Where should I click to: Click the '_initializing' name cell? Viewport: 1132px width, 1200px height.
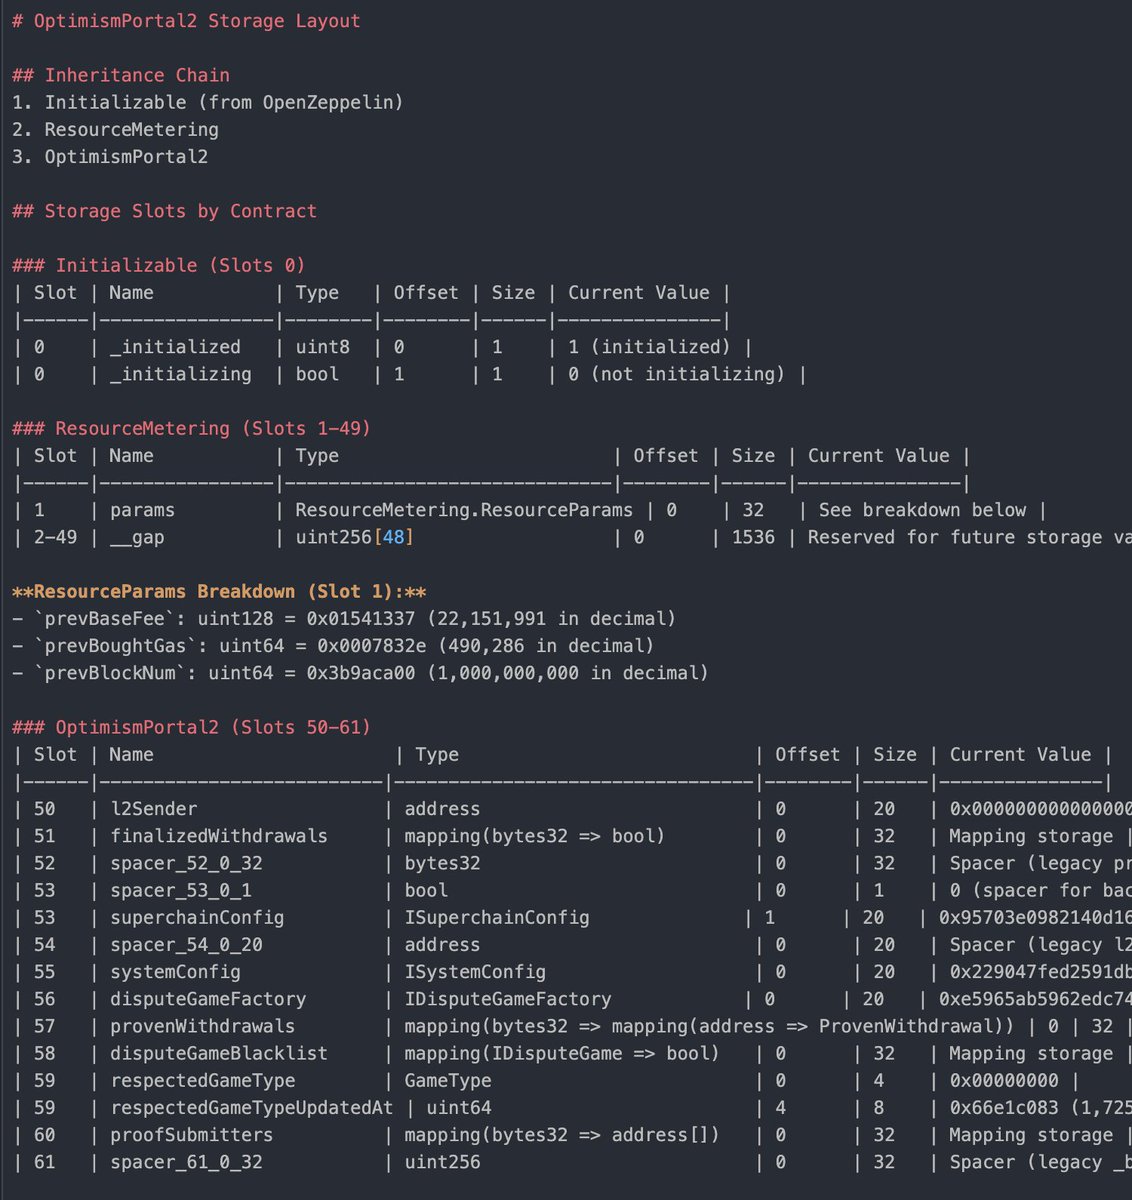click(181, 374)
